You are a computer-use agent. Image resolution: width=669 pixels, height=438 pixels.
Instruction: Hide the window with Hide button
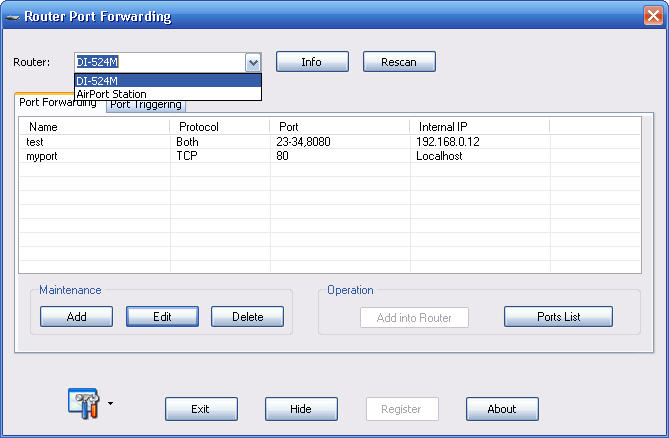pyautogui.click(x=301, y=409)
